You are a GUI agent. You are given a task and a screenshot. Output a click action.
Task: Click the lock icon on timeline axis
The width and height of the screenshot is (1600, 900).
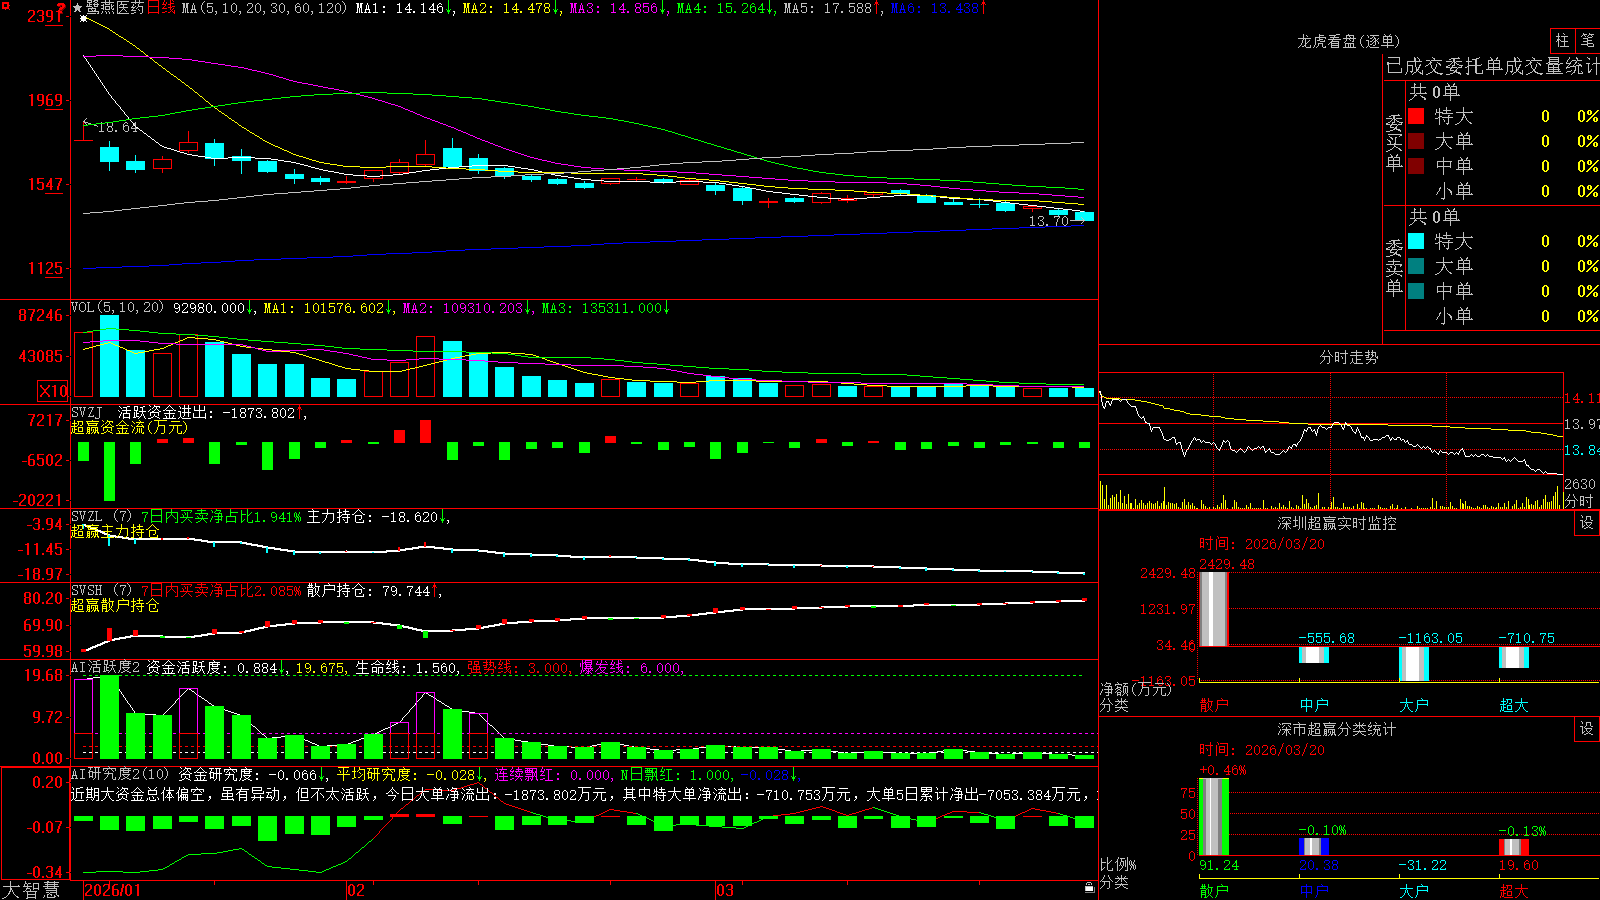point(1090,888)
